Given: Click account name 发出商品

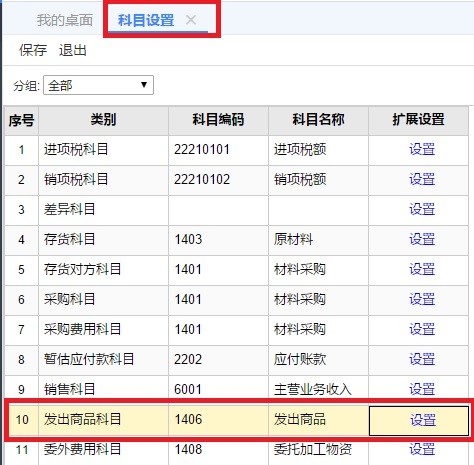Looking at the screenshot, I should coord(300,419).
